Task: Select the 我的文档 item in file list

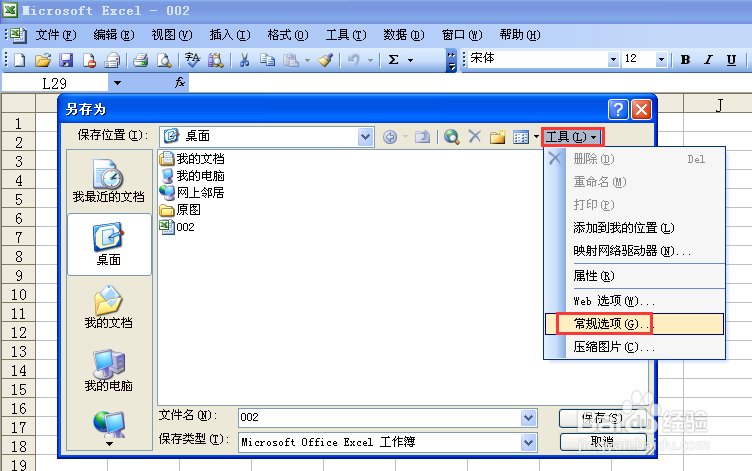Action: point(192,158)
